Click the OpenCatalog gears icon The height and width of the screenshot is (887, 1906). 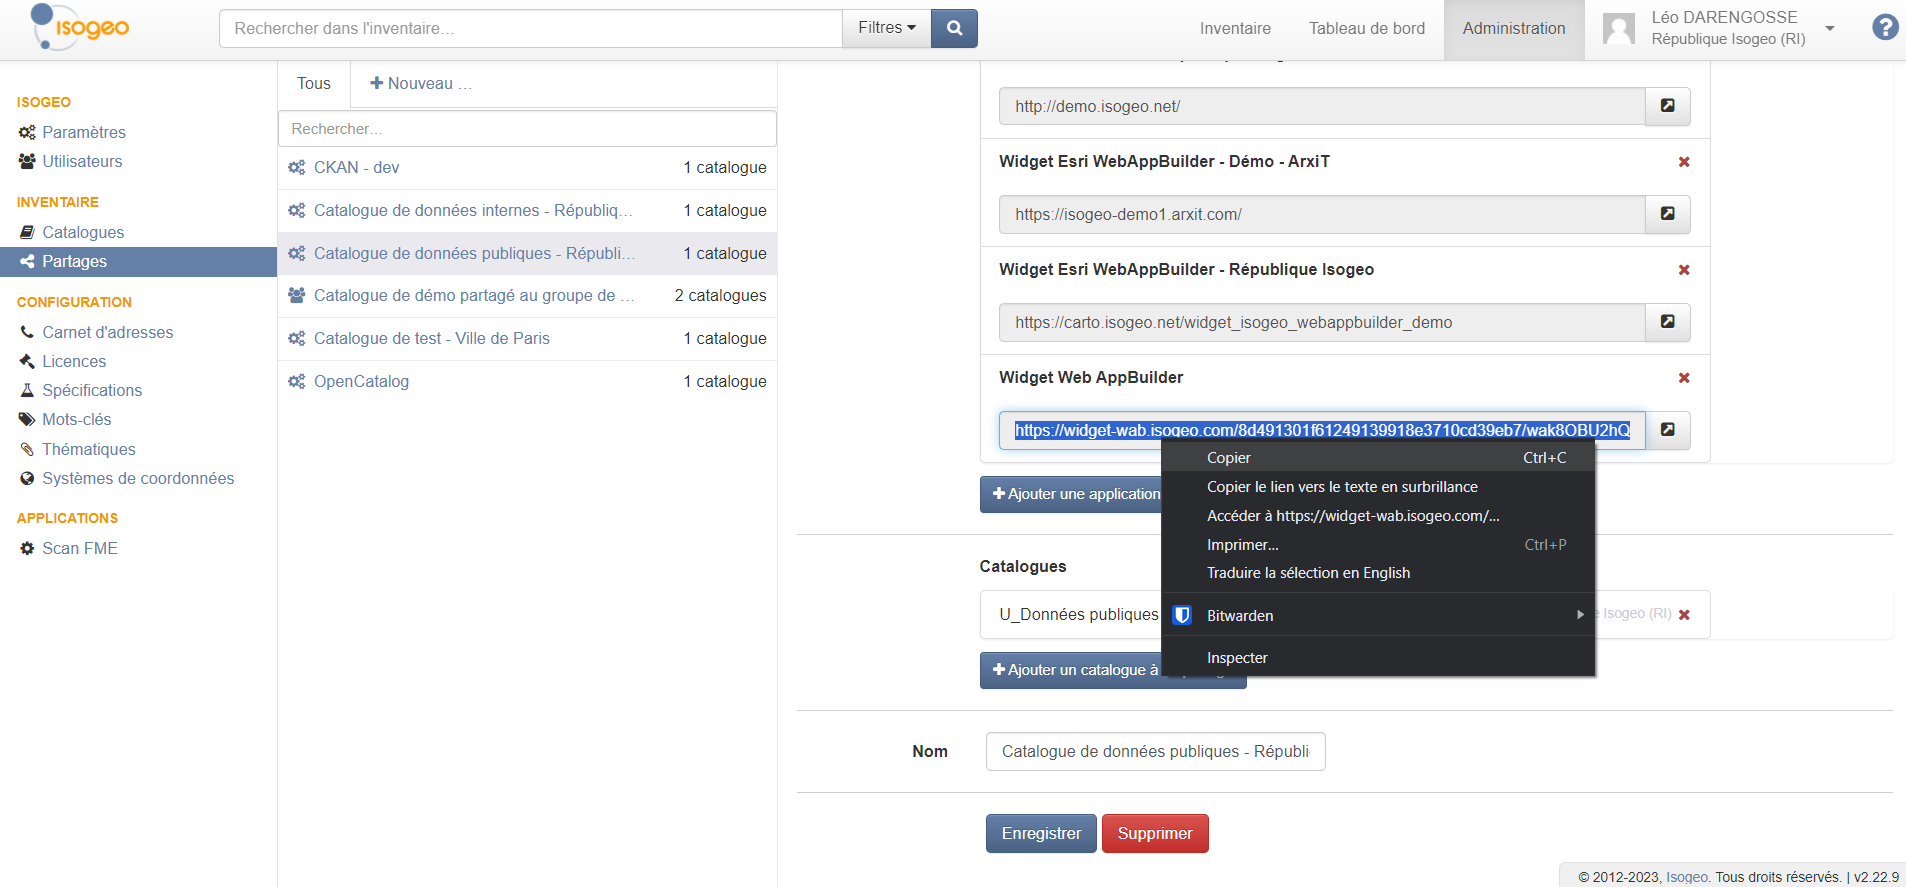coord(297,381)
